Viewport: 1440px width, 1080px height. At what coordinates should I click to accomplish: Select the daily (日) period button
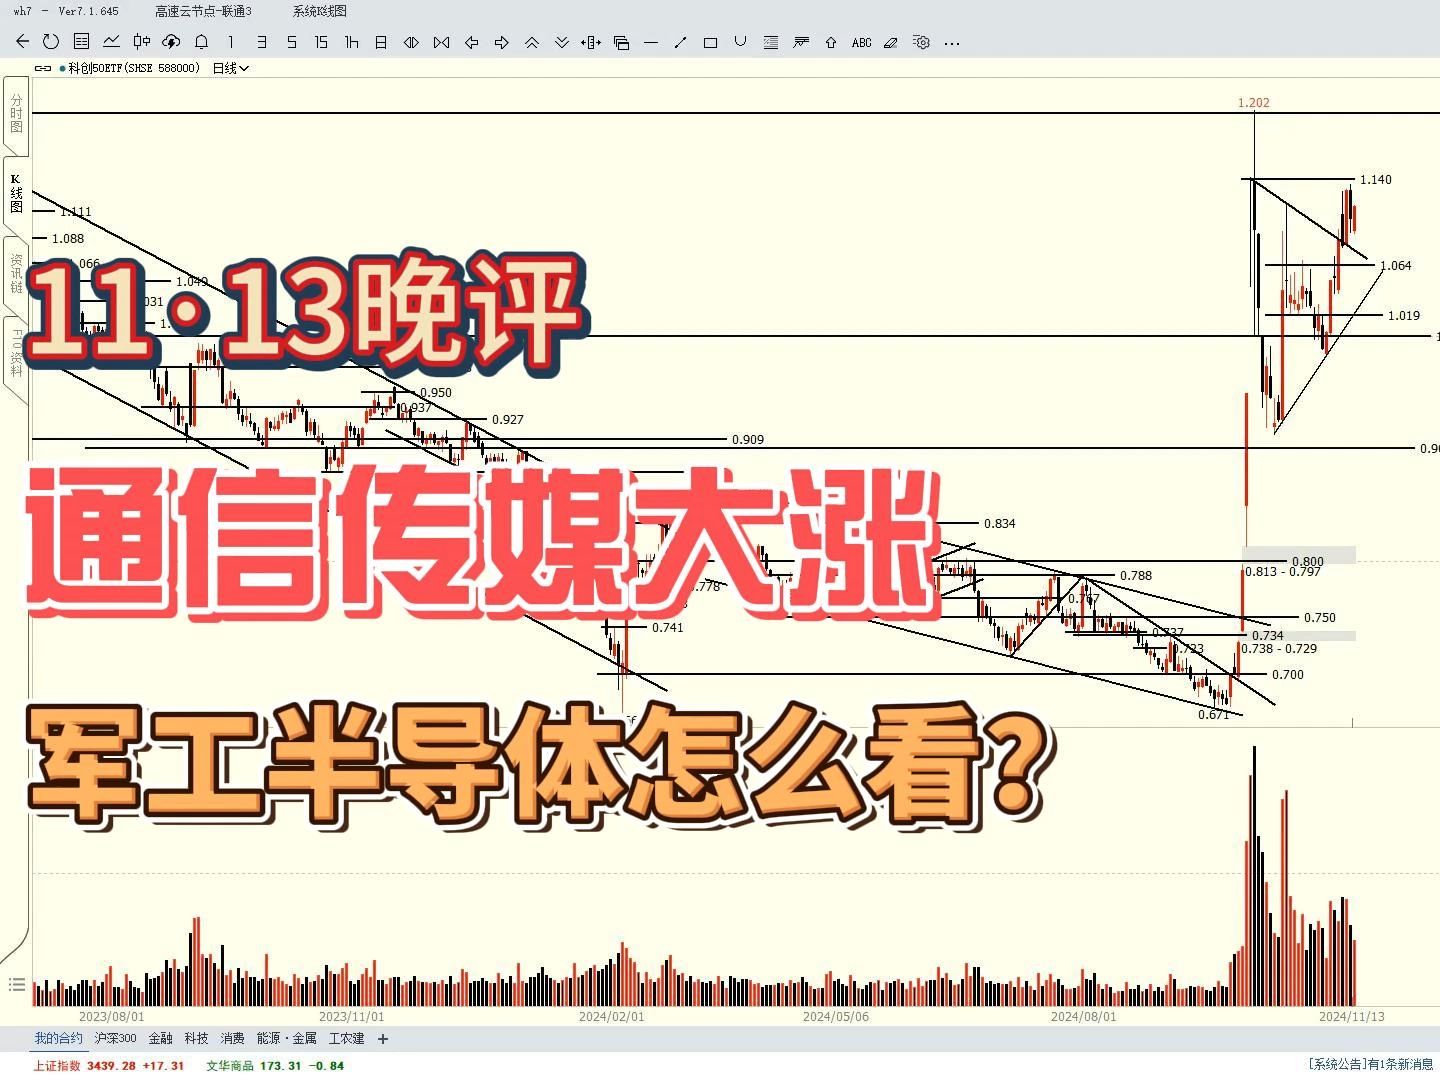(x=381, y=42)
